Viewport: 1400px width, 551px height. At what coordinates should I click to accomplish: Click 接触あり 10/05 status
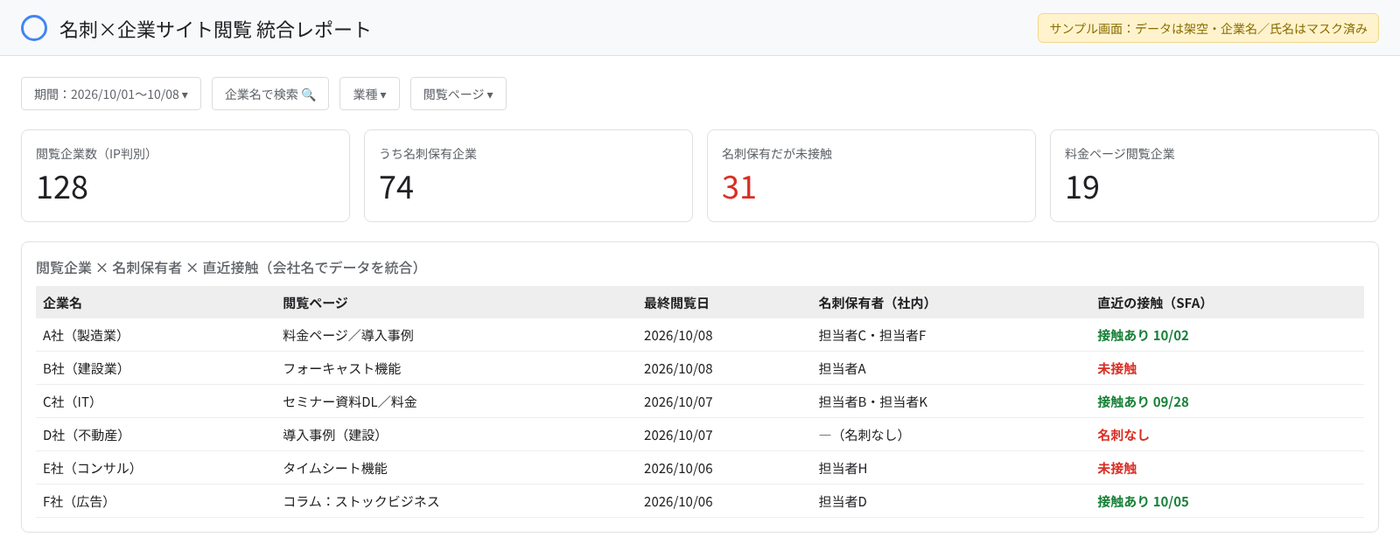[1143, 501]
